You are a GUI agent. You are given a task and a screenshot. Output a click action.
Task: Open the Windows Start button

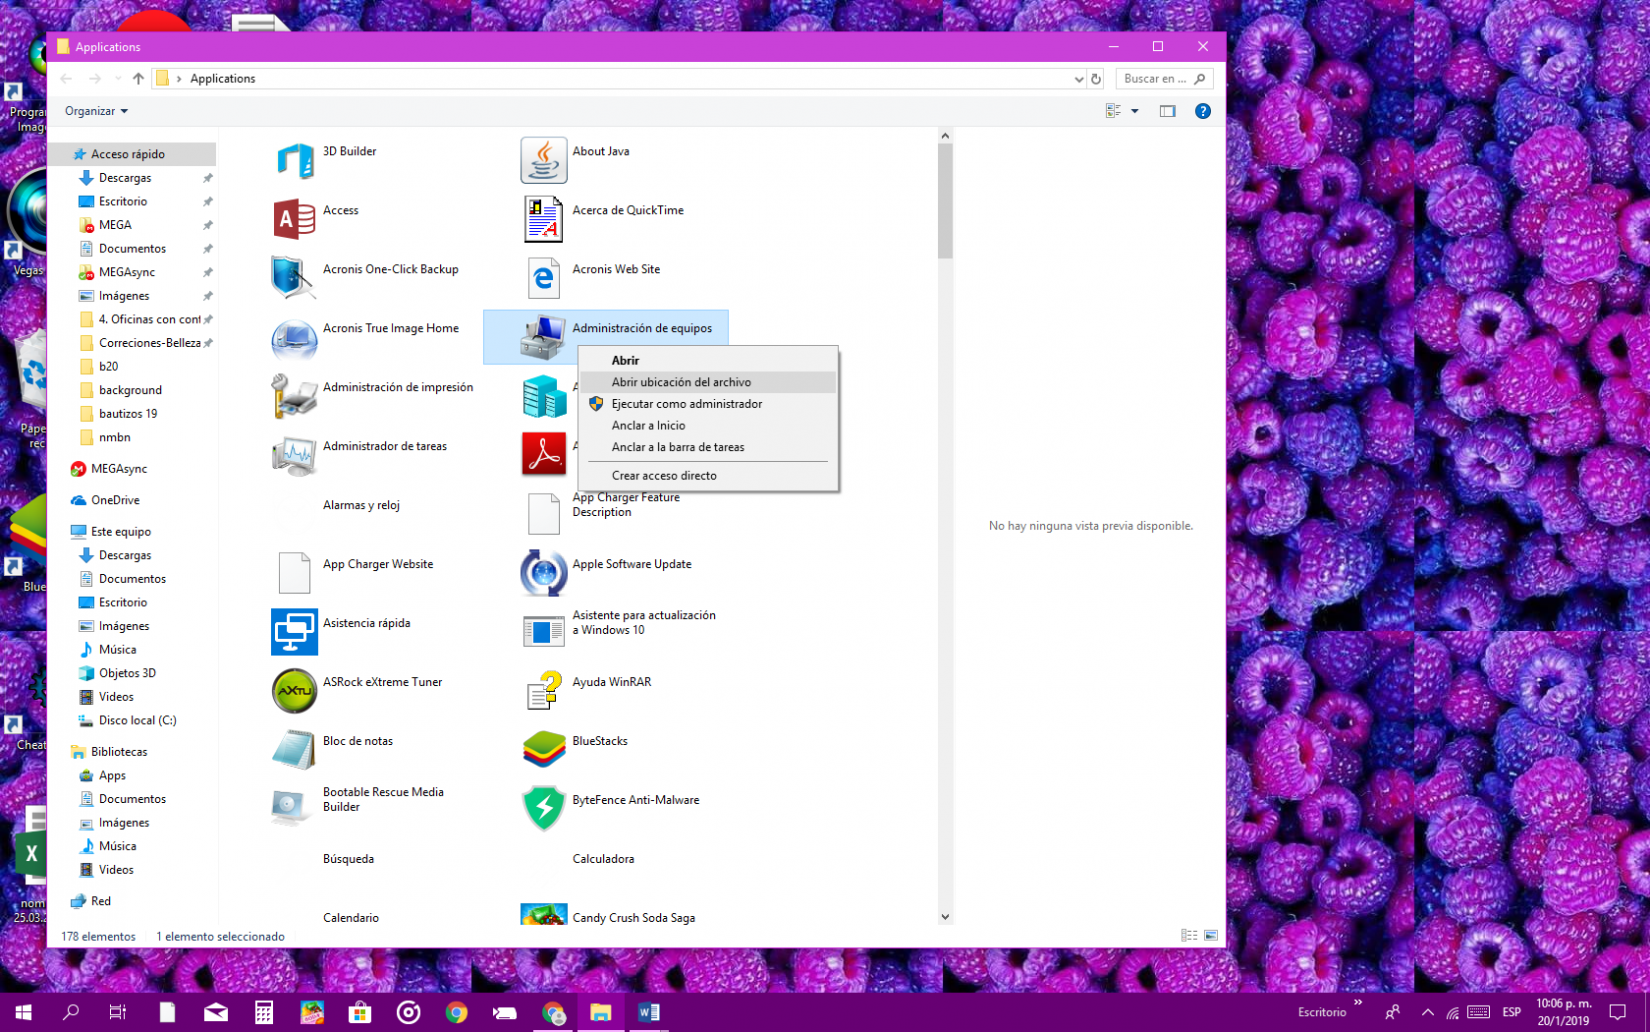[x=23, y=1012]
